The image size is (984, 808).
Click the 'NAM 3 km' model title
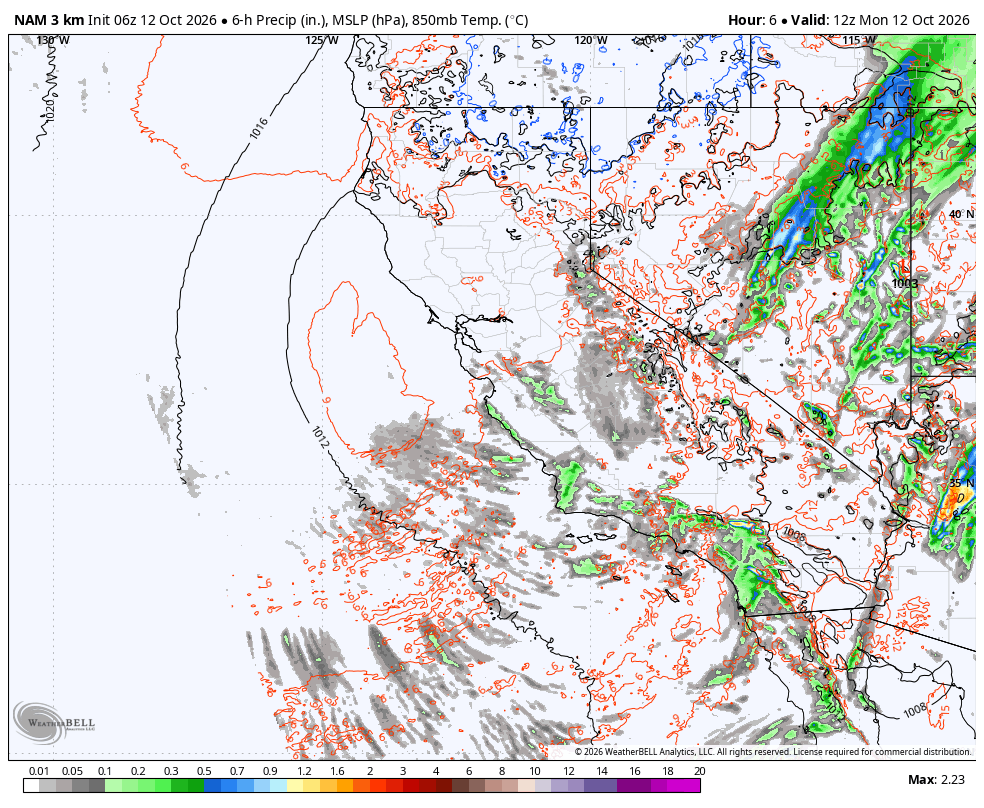click(49, 20)
